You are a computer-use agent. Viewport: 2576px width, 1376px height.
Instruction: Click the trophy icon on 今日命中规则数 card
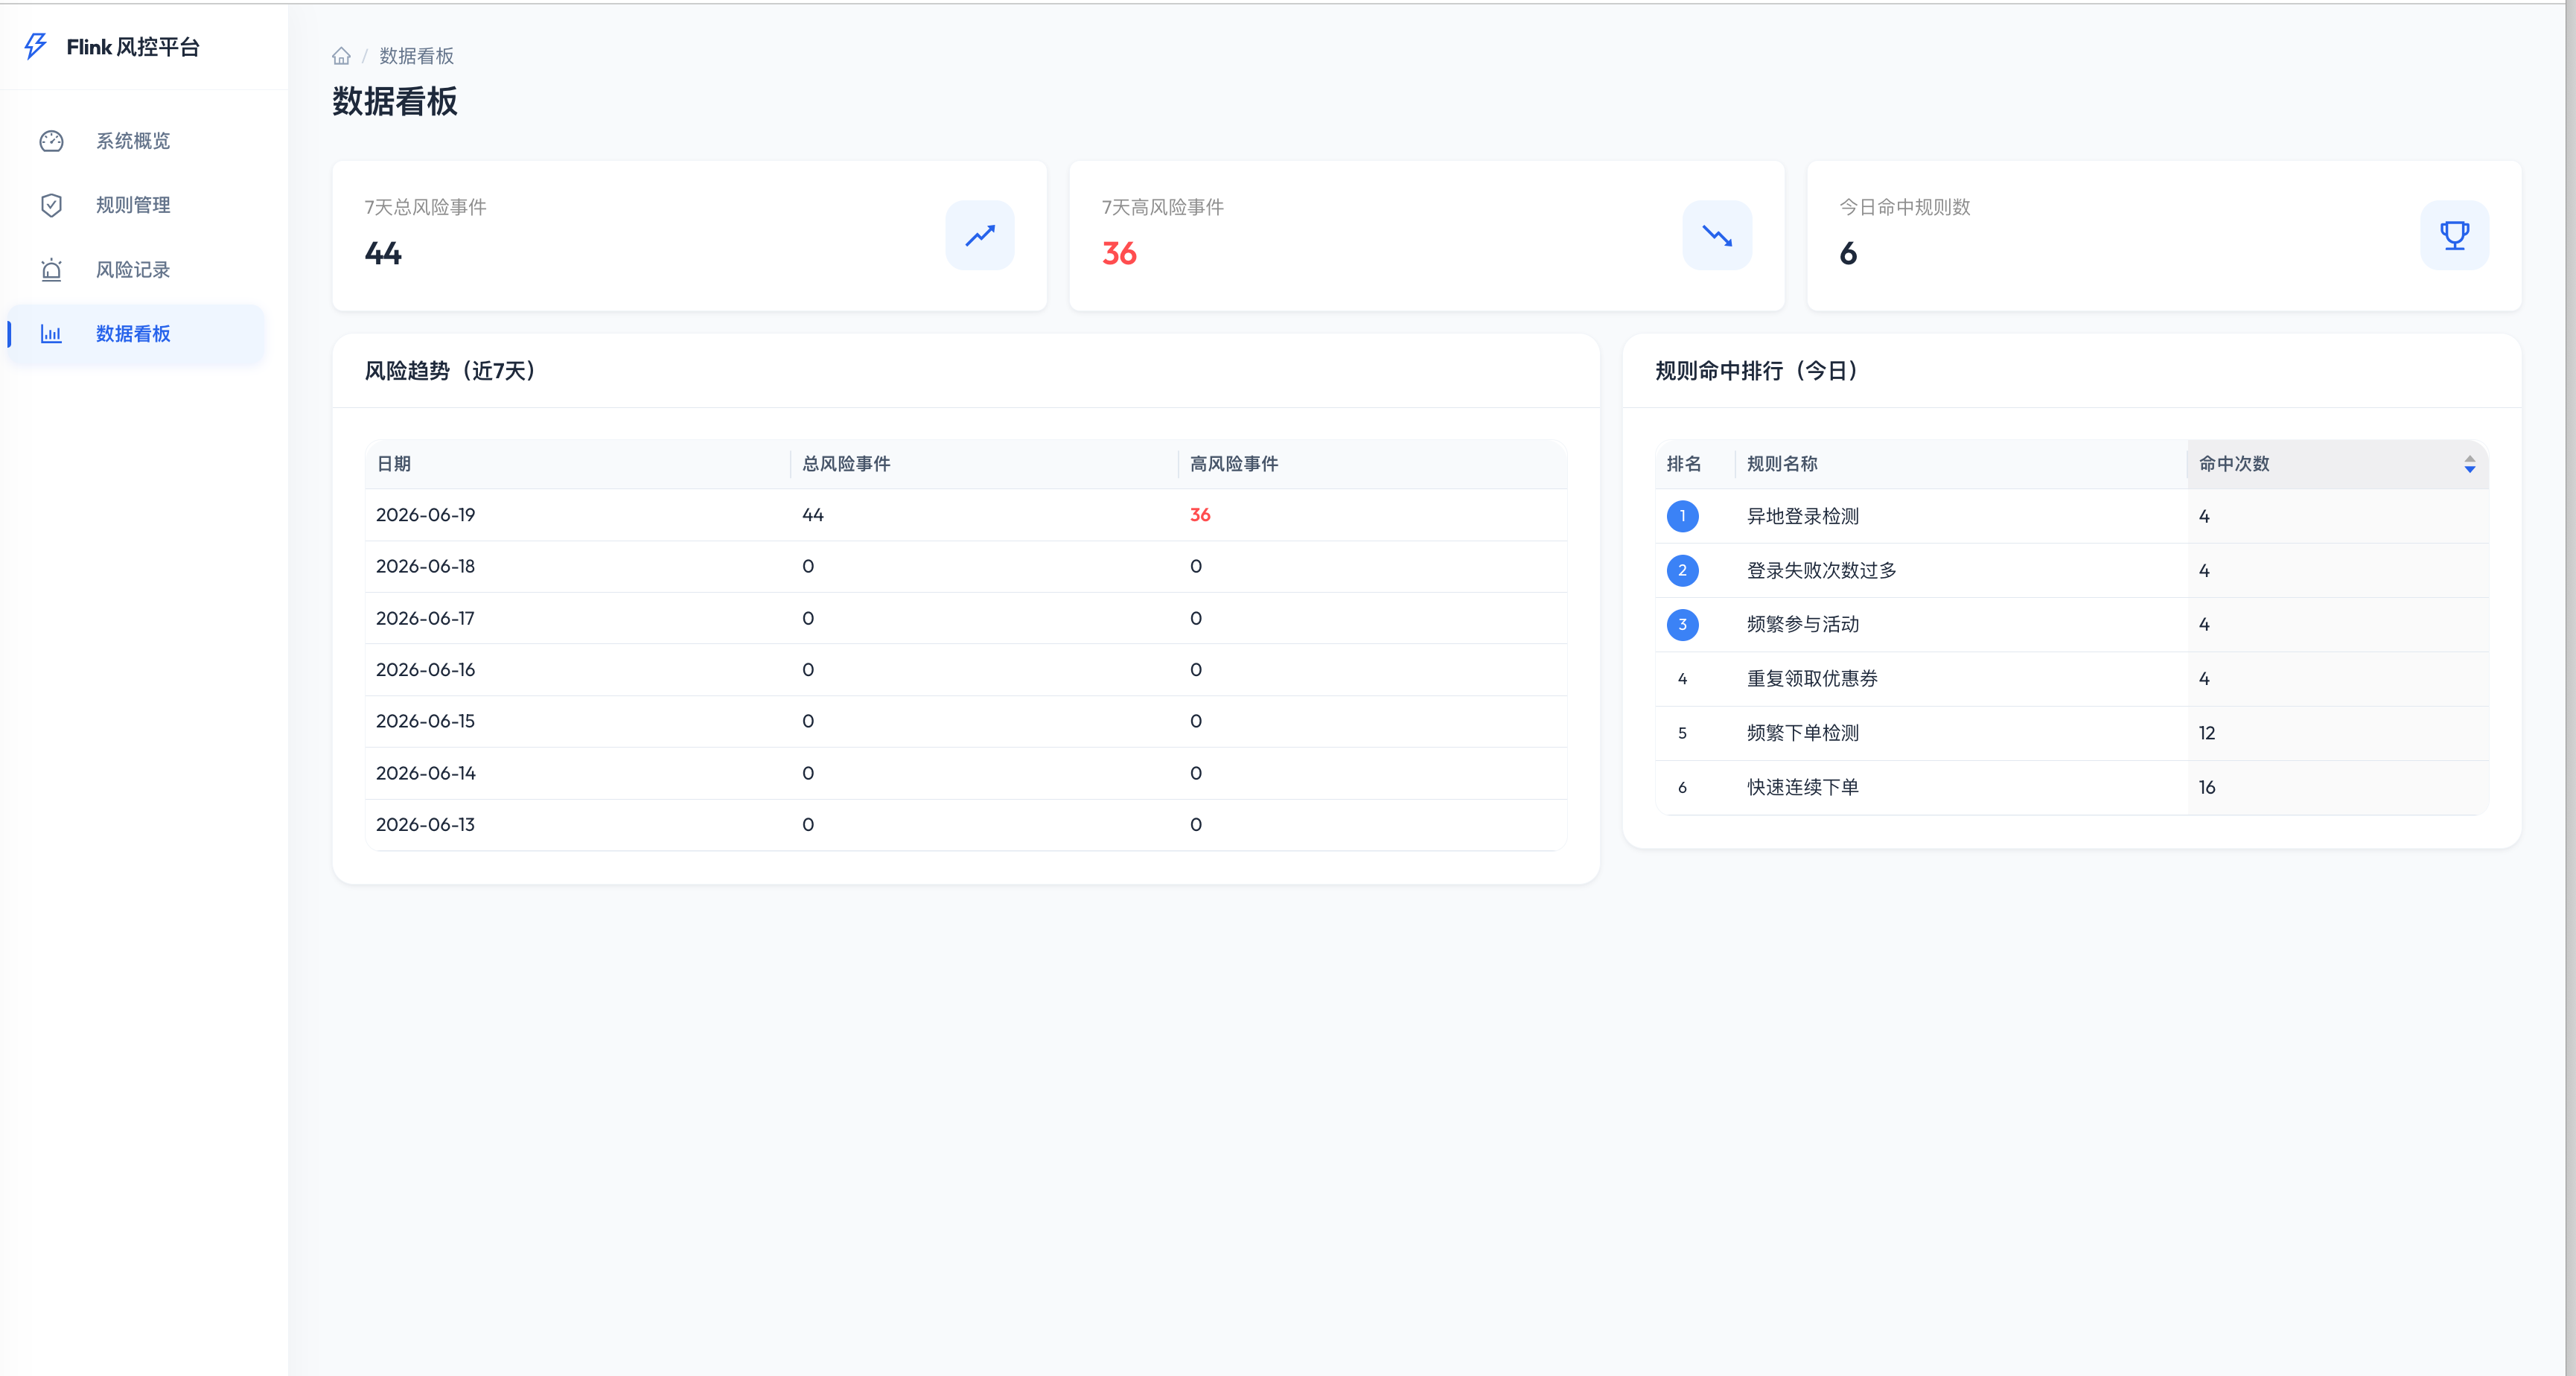tap(2454, 235)
